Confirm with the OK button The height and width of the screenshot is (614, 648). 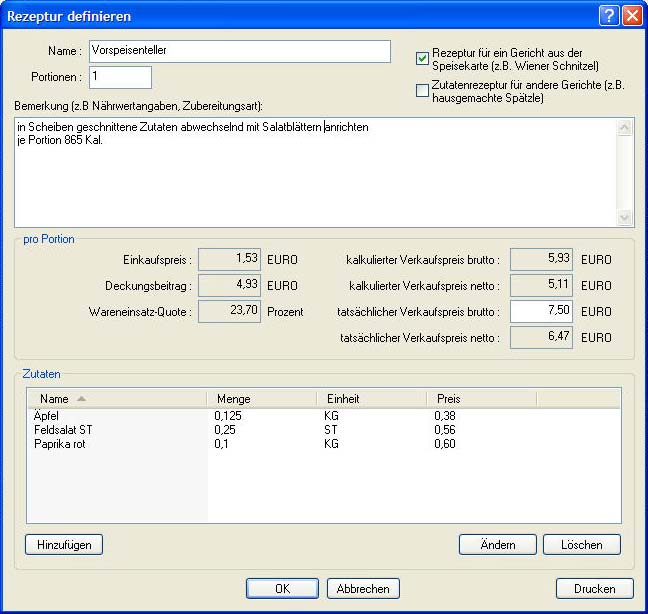(282, 588)
